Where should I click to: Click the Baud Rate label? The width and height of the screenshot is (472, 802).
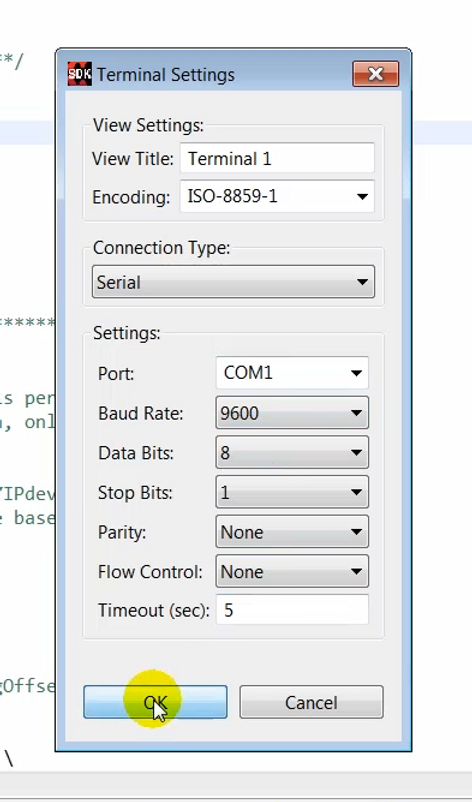141,413
